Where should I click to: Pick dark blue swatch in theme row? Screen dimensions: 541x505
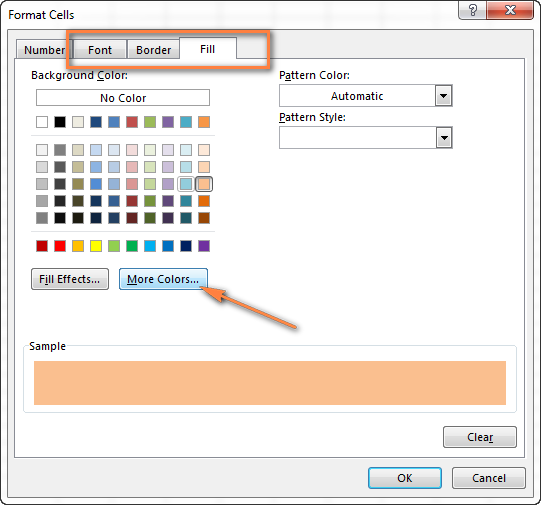pos(96,122)
